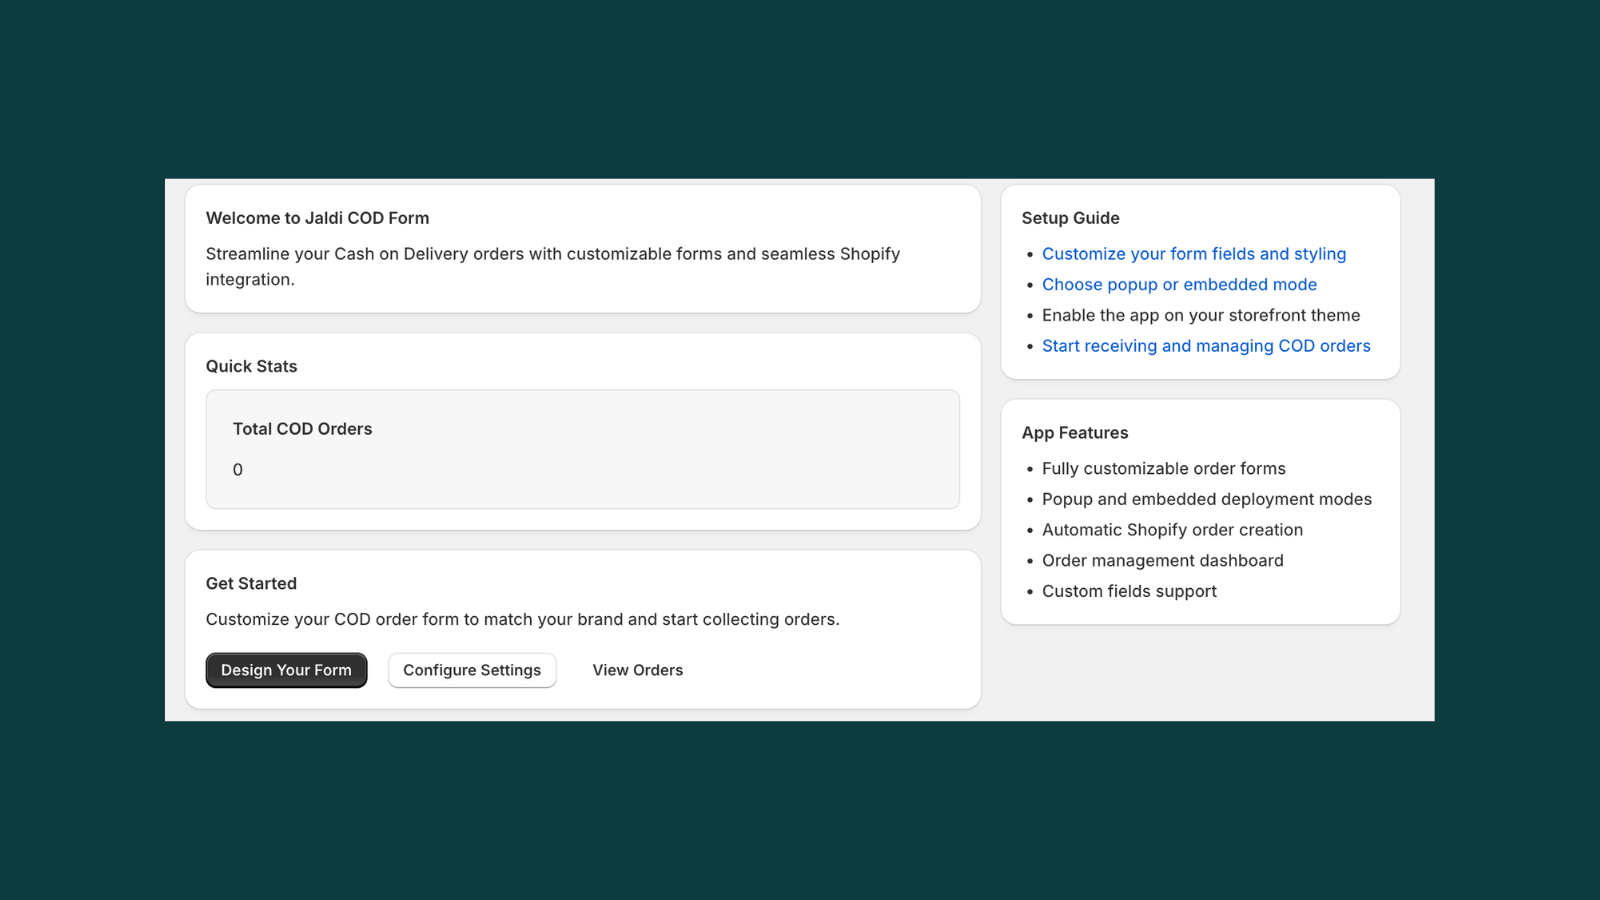Select the Total COD Orders counter
The height and width of the screenshot is (900, 1600).
pos(301,428)
